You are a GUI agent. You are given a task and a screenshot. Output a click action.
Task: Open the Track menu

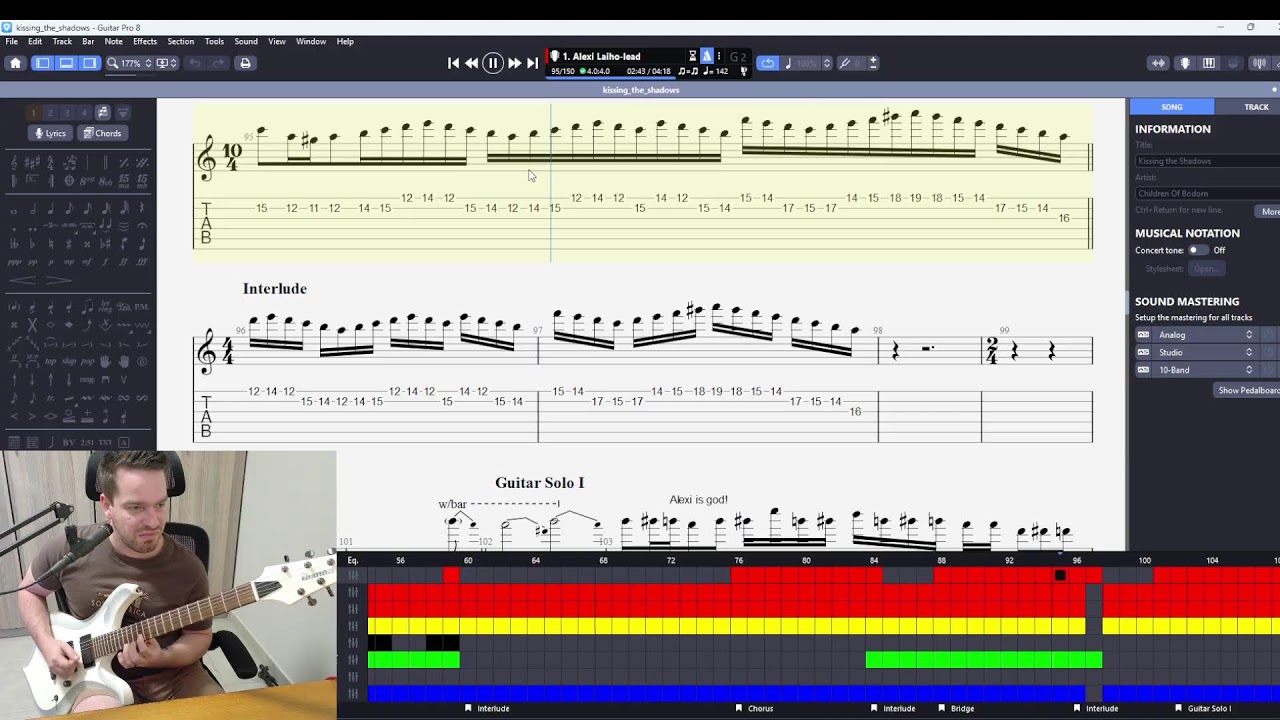[x=62, y=41]
